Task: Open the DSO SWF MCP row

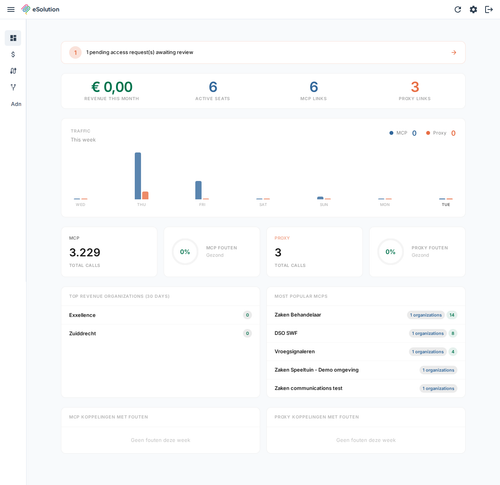Action: pyautogui.click(x=366, y=333)
